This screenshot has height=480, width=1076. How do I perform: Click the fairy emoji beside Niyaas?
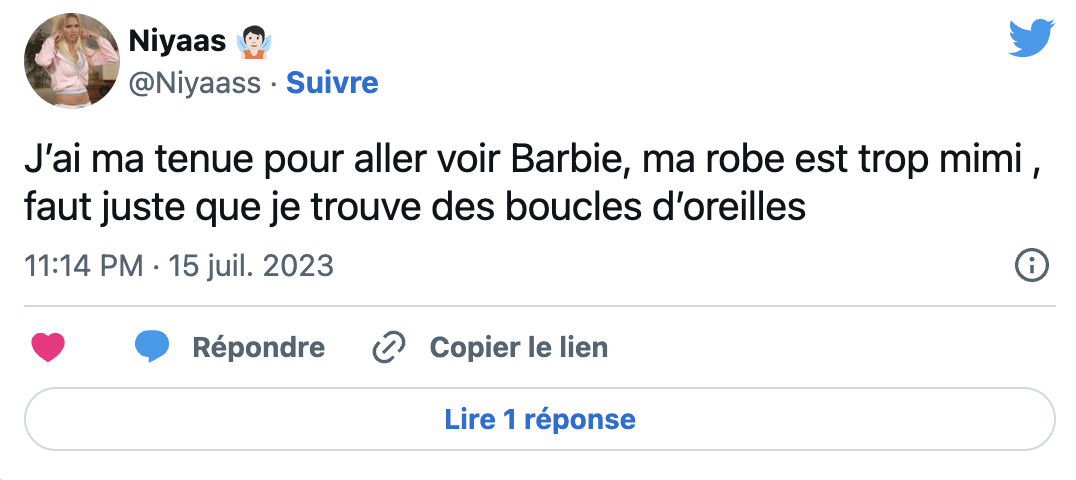[x=256, y=41]
